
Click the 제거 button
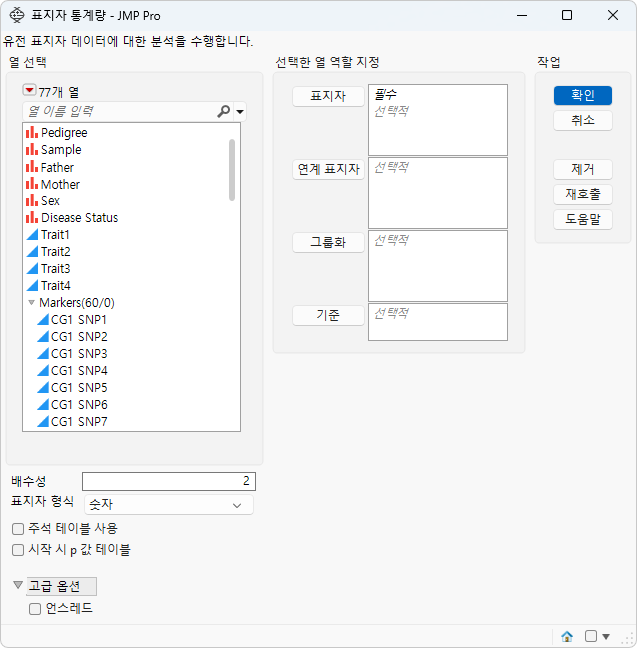click(x=583, y=169)
